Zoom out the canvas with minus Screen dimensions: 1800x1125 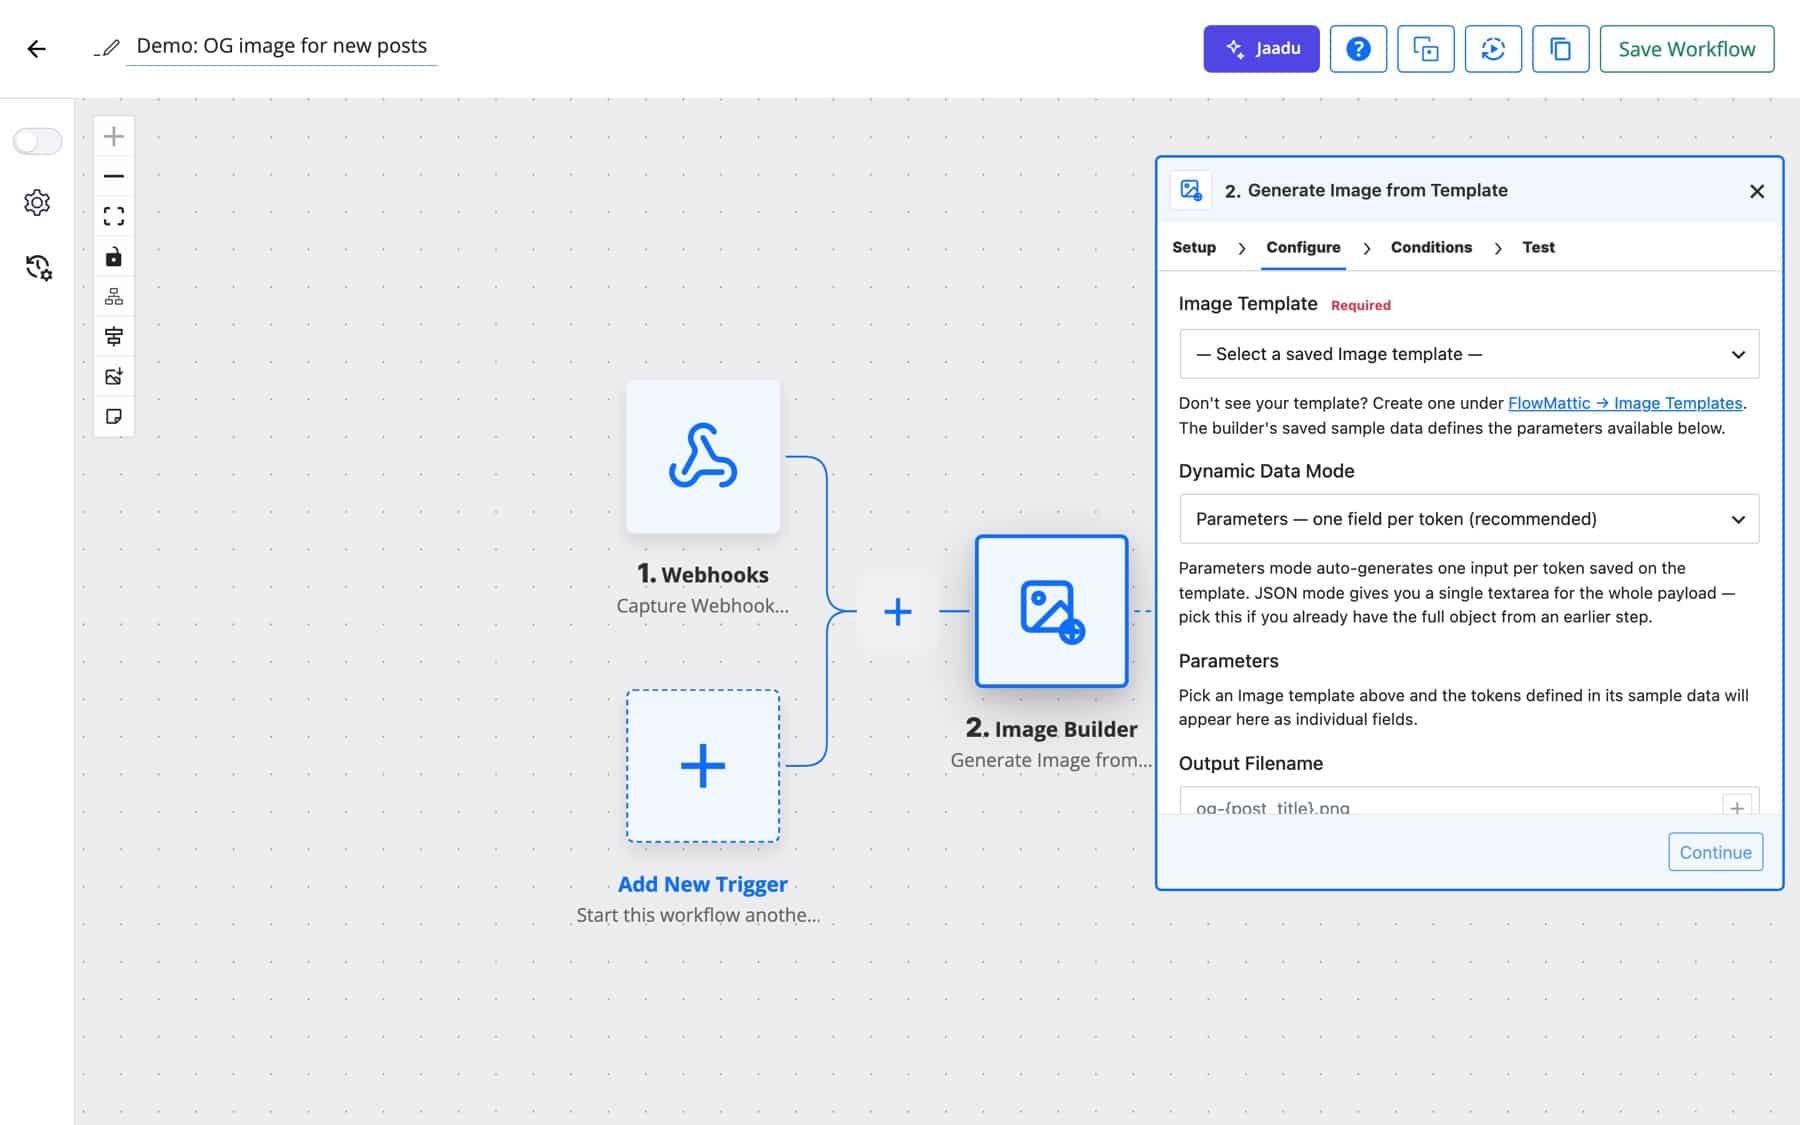(114, 176)
